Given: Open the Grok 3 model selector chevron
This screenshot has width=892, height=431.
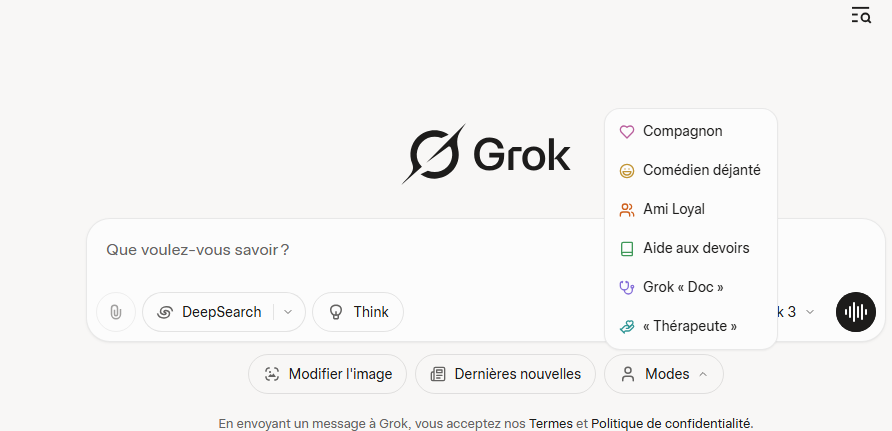Looking at the screenshot, I should [x=810, y=312].
